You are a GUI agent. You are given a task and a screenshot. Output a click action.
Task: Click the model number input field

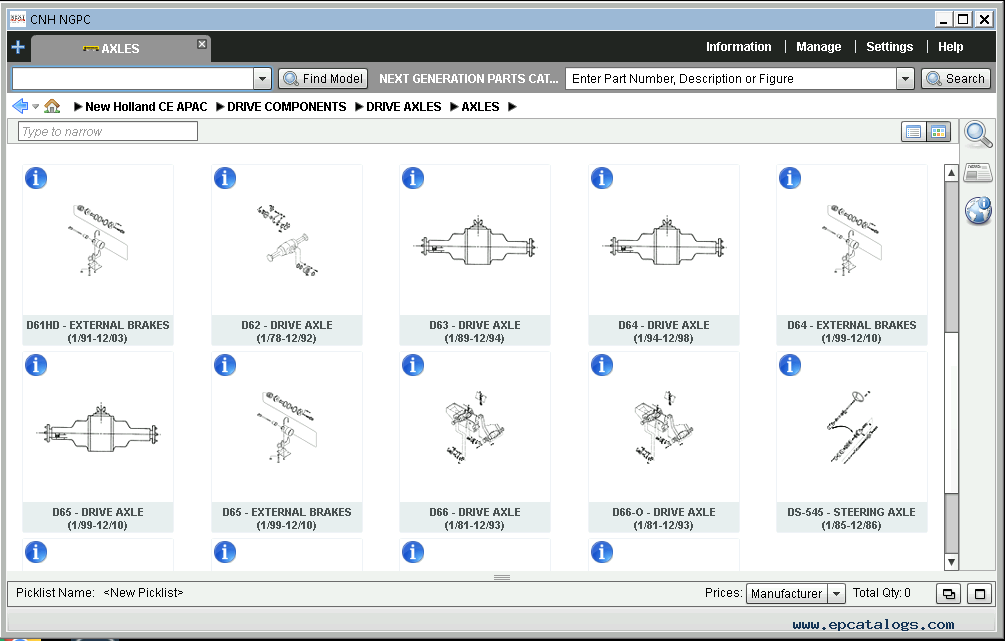[x=133, y=79]
